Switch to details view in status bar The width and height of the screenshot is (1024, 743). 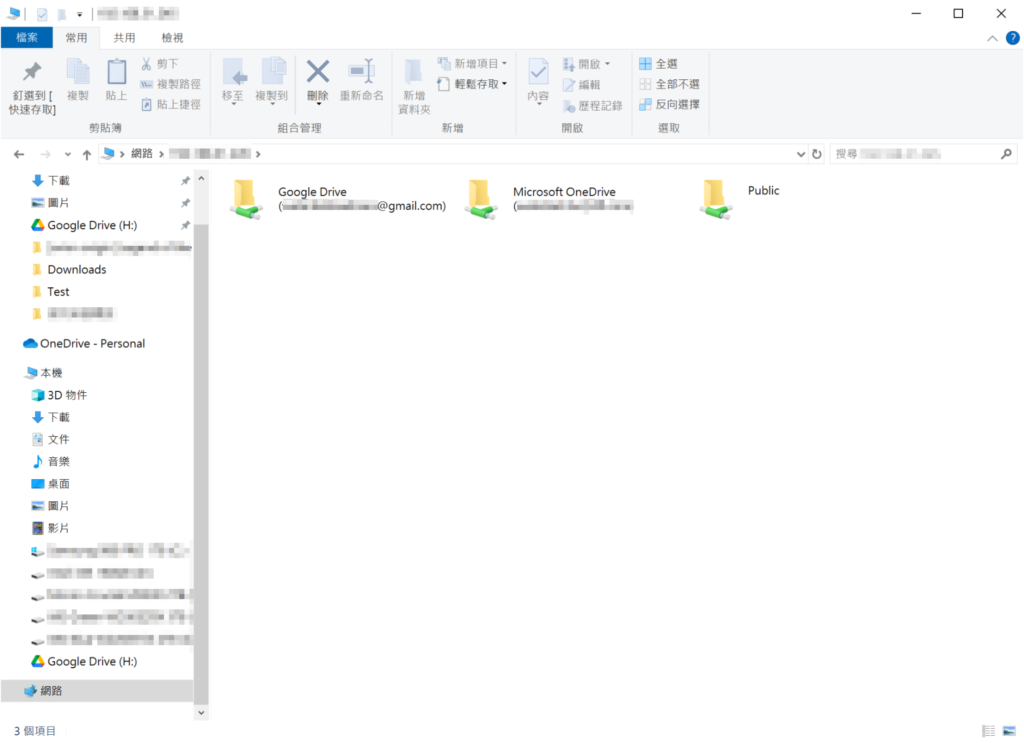point(988,731)
